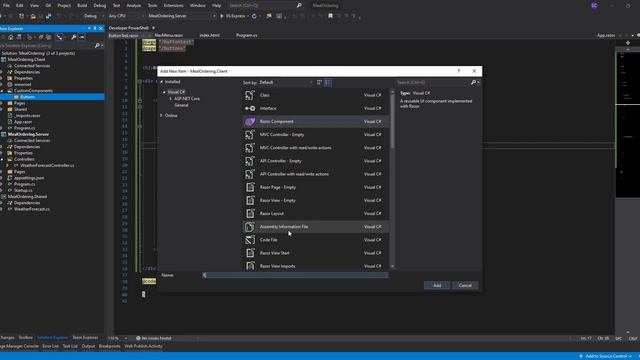The width and height of the screenshot is (640, 360).
Task: Click the Solution Explorer home icon
Action: 11,37
